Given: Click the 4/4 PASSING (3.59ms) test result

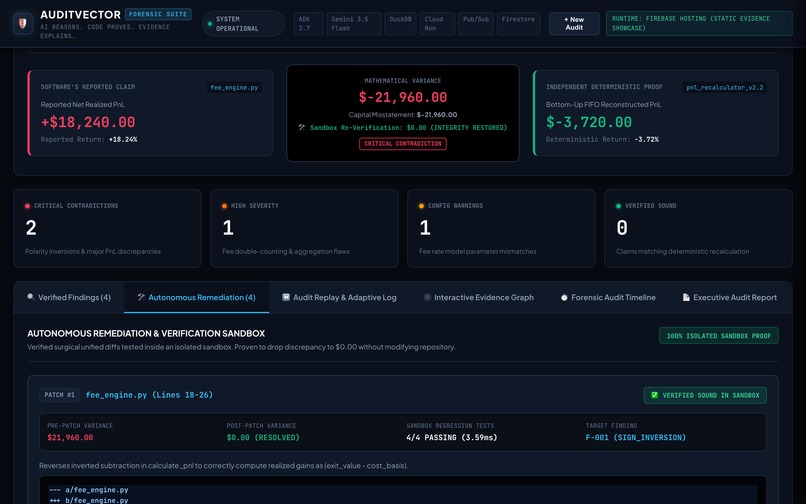Looking at the screenshot, I should [x=451, y=437].
